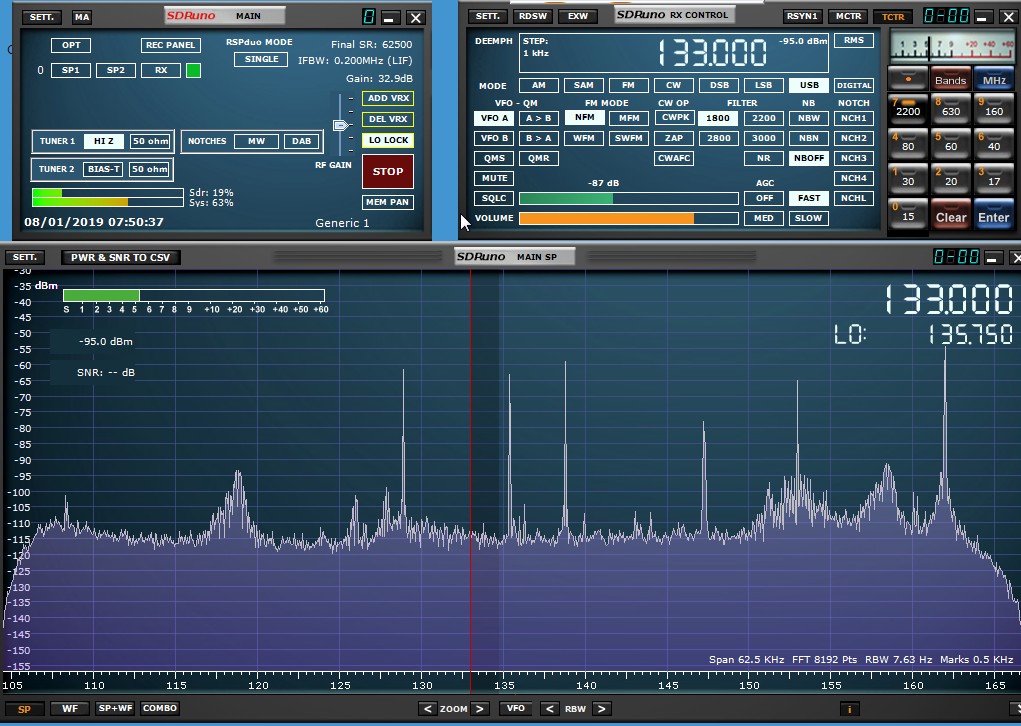This screenshot has height=726, width=1021.
Task: Select the 2200 band keypad key
Action: (908, 108)
